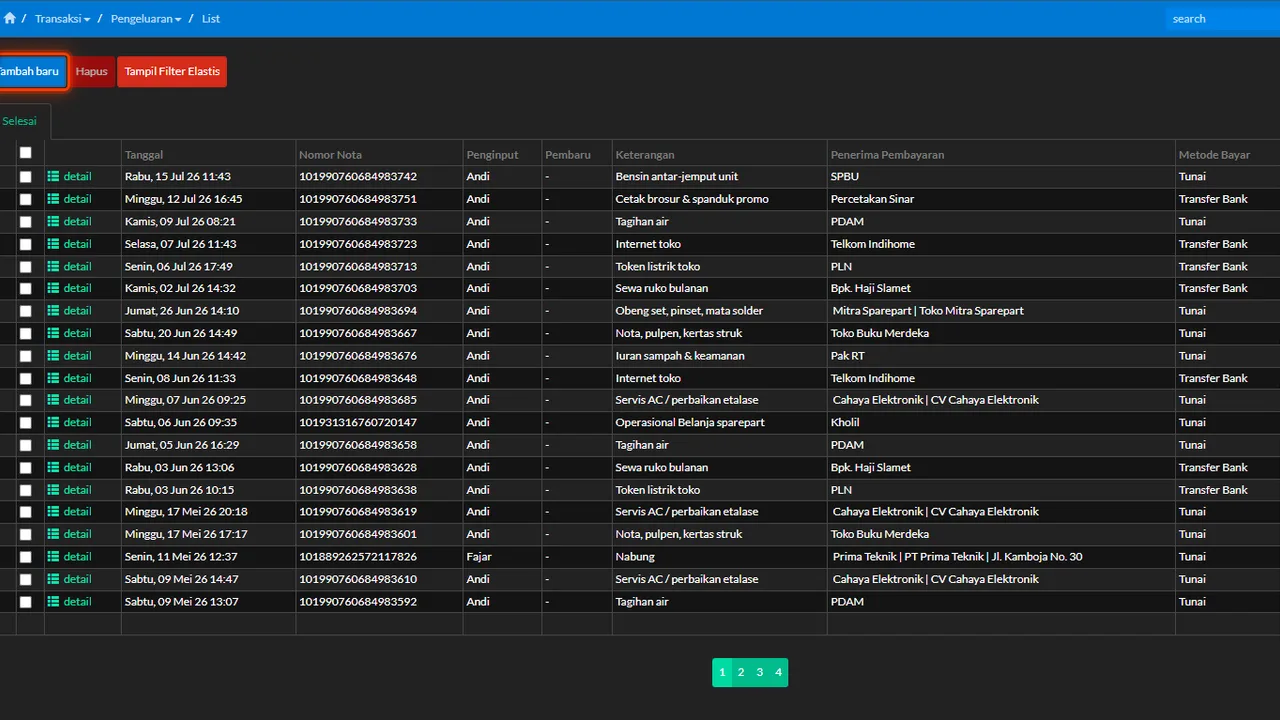Screen dimensions: 1280x720
Task: Open detail icon for Operasional Belanja sparepart
Action: (53, 423)
